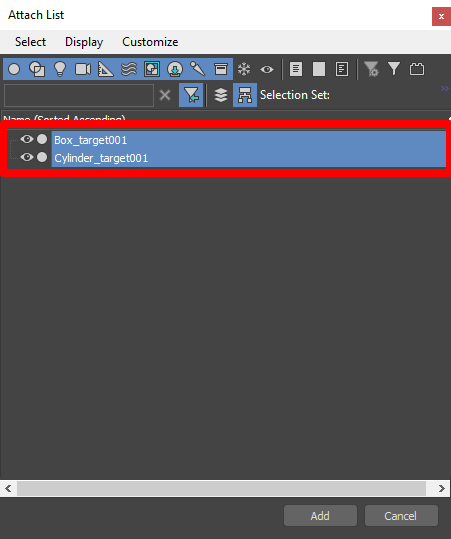Open the Display menu
Viewport: 451px width, 539px height.
[84, 42]
